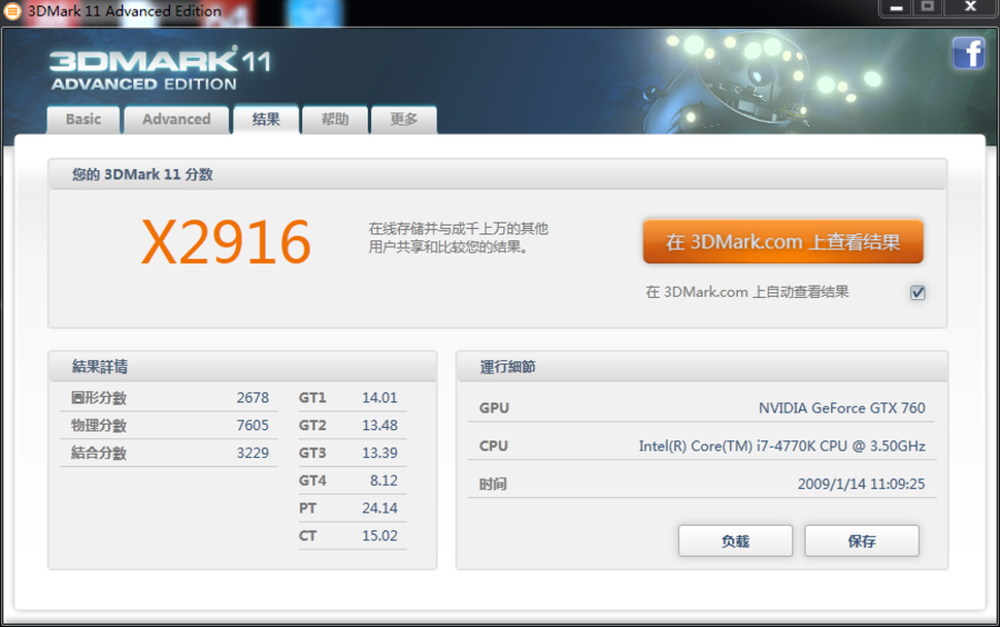Screen dimensions: 1000x627
Task: Close the 3DMark 11 window
Action: (970, 8)
